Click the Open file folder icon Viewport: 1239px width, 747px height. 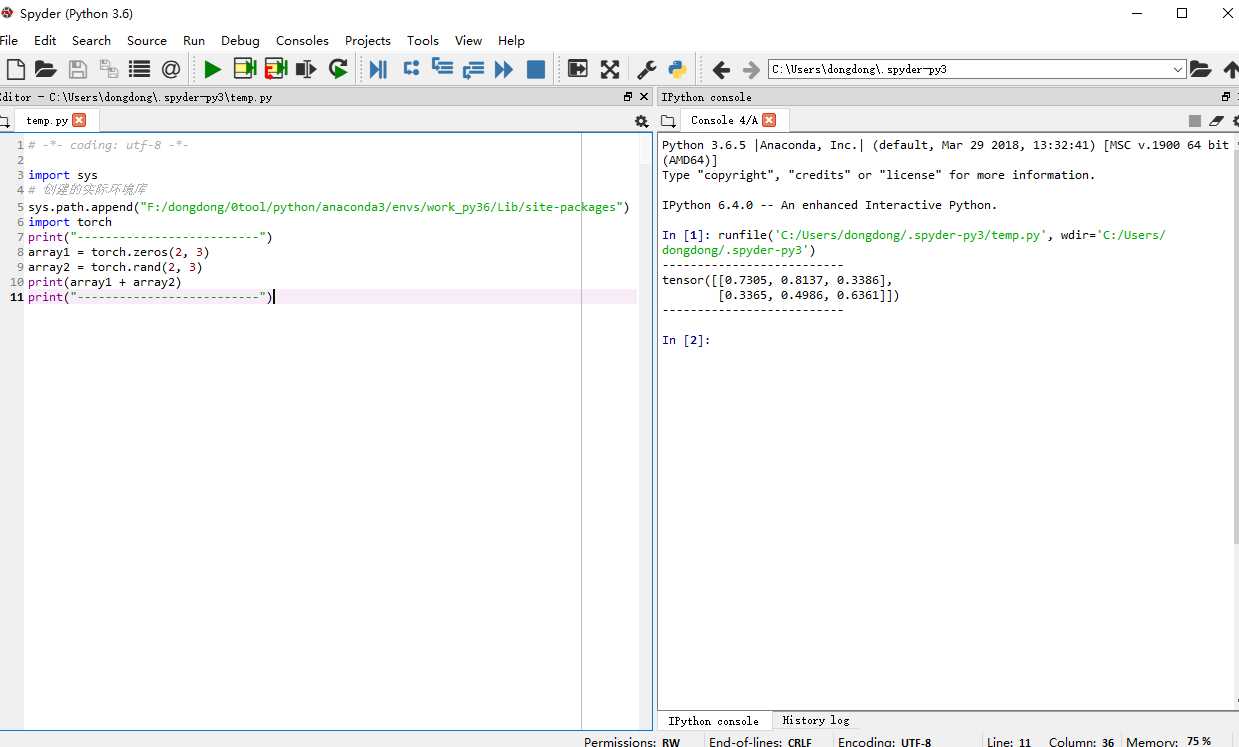point(45,69)
